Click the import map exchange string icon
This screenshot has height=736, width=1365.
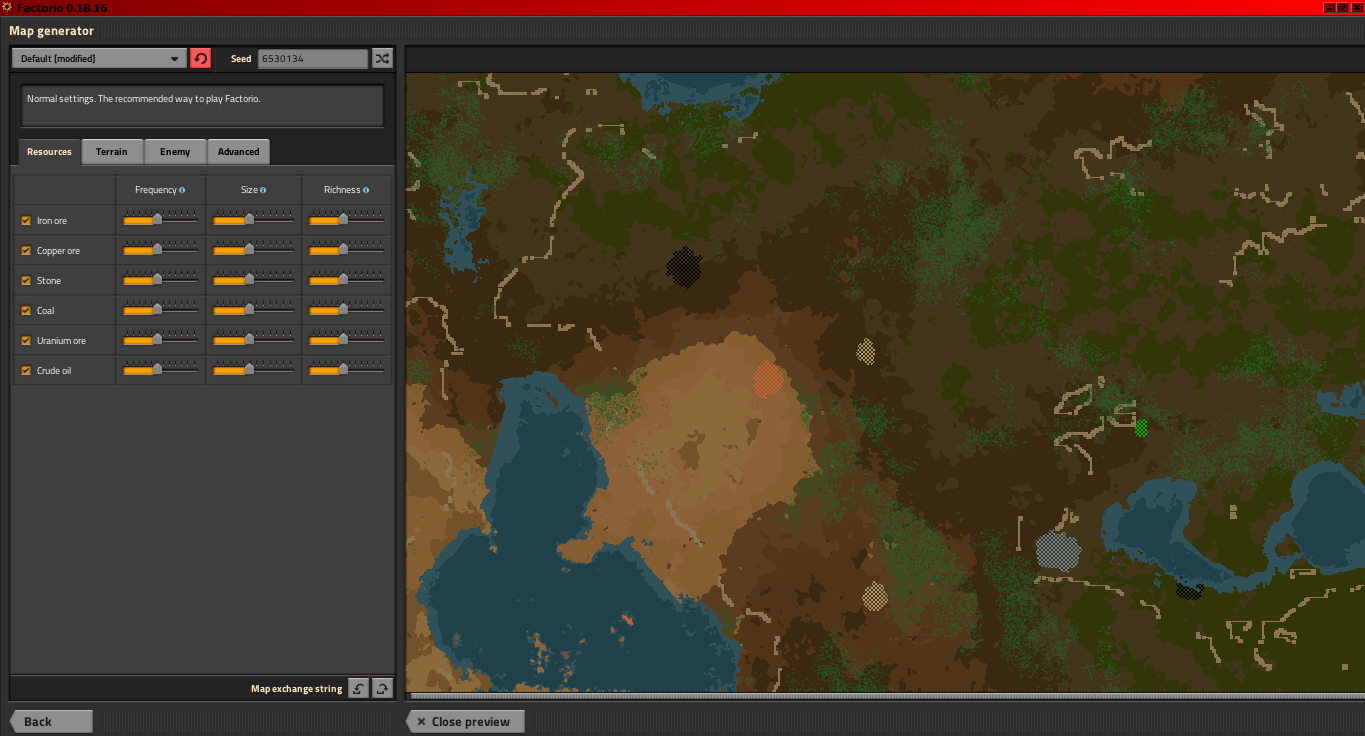tap(359, 688)
